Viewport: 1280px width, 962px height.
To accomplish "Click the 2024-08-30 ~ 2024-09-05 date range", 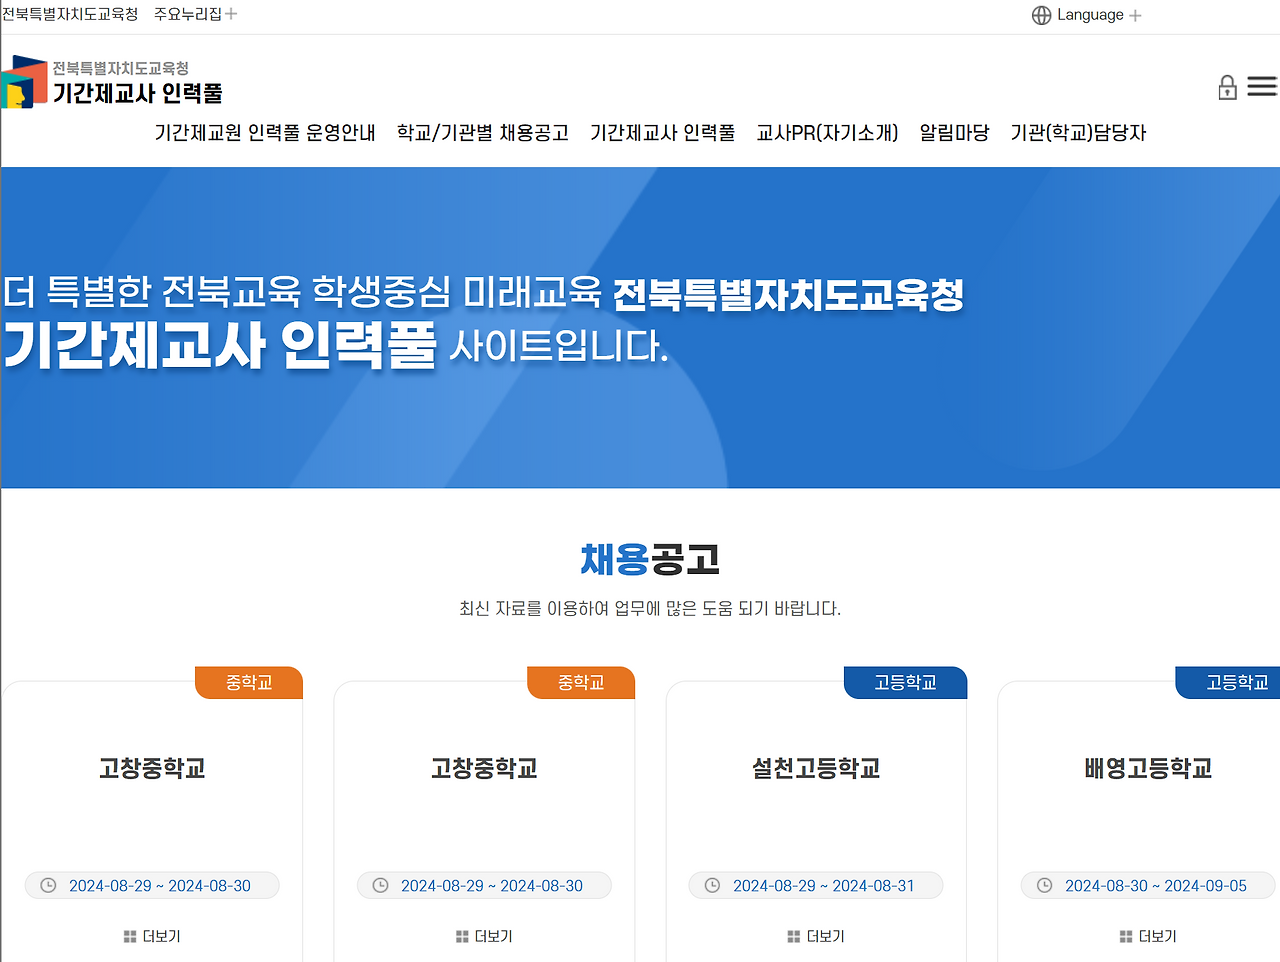I will tap(1155, 885).
